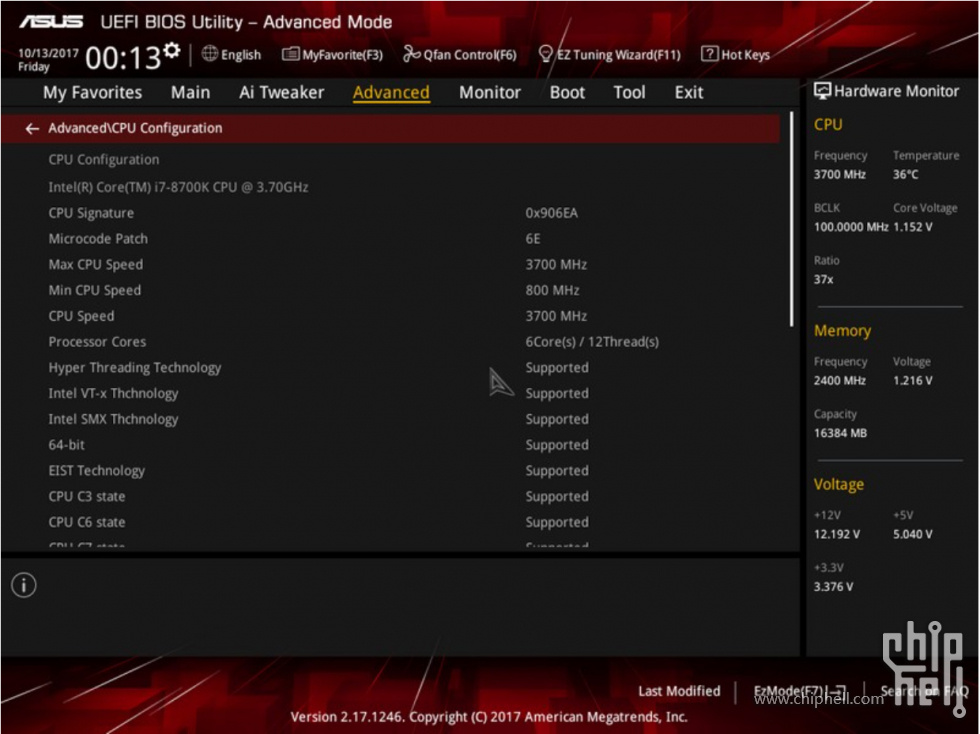This screenshot has height=734, width=980.
Task: Switch to EzMode(F7)
Action: [799, 691]
